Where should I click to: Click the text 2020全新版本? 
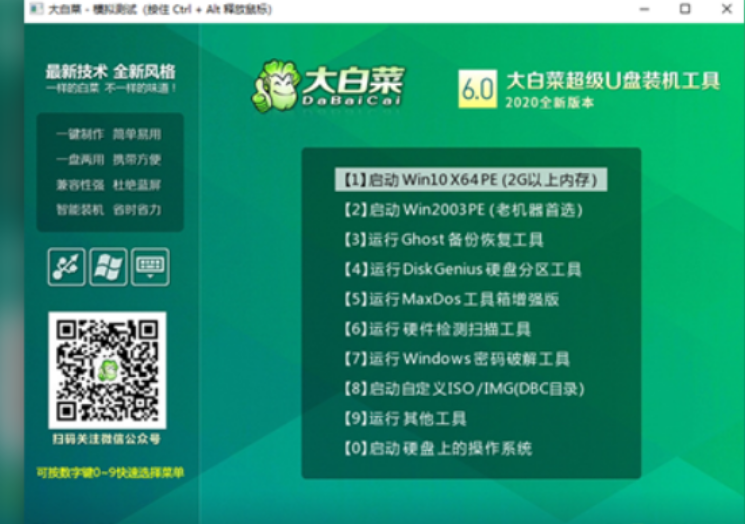click(549, 103)
